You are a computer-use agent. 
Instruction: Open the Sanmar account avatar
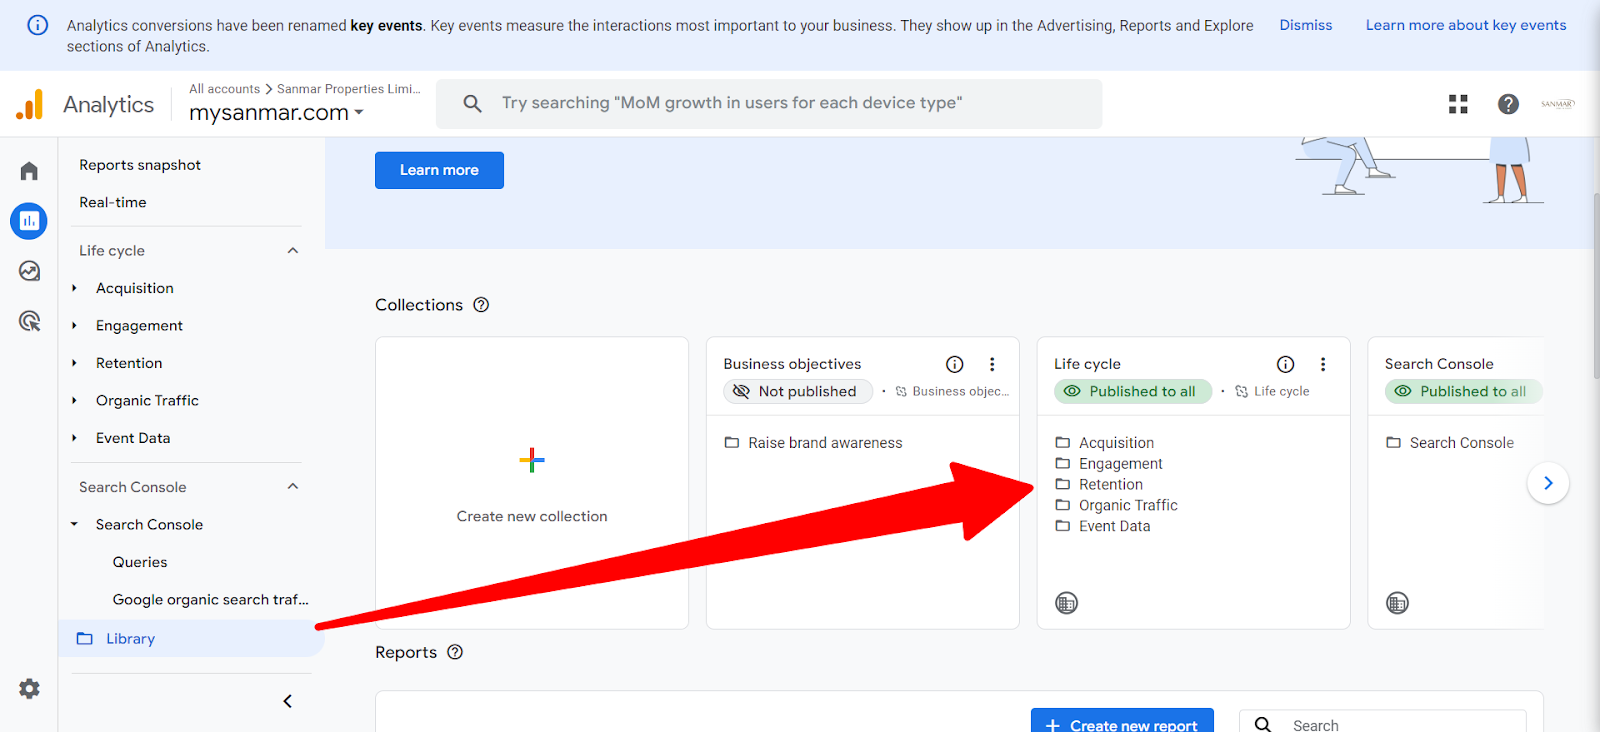pyautogui.click(x=1557, y=104)
